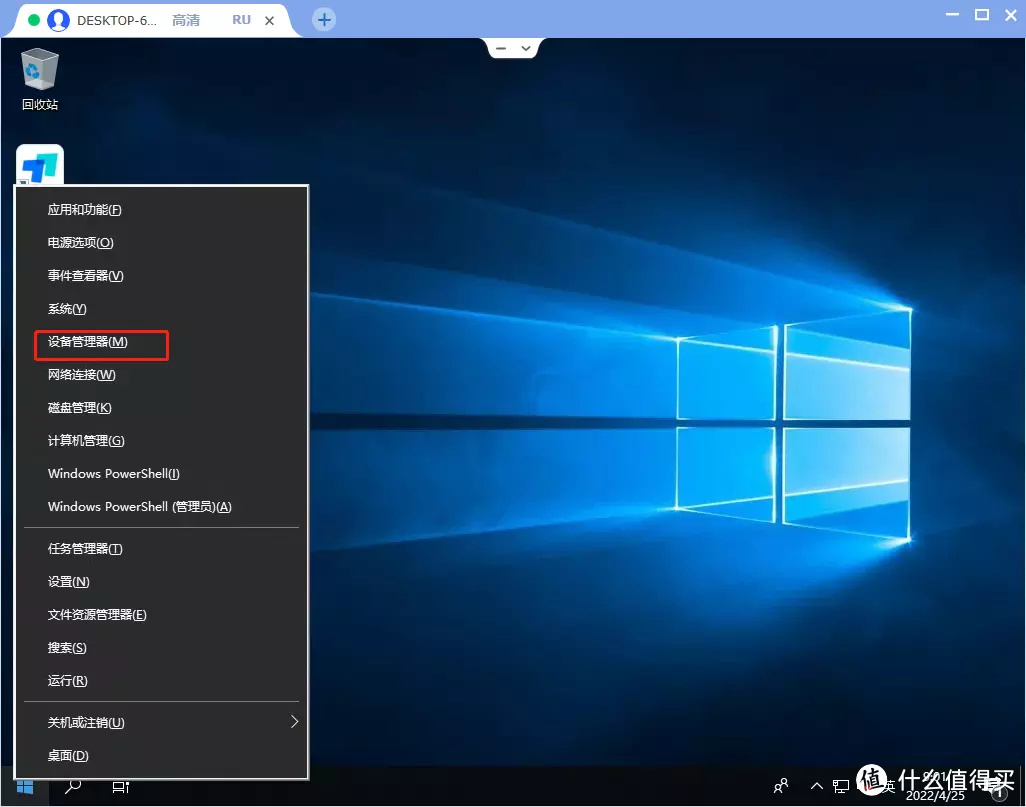This screenshot has width=1026, height=807.
Task: Open Power Options (电源选项)
Action: (x=161, y=243)
